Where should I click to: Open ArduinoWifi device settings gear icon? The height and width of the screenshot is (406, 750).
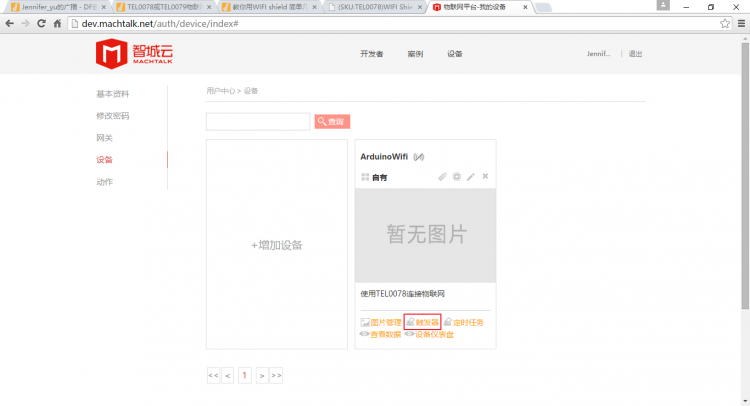pos(457,177)
